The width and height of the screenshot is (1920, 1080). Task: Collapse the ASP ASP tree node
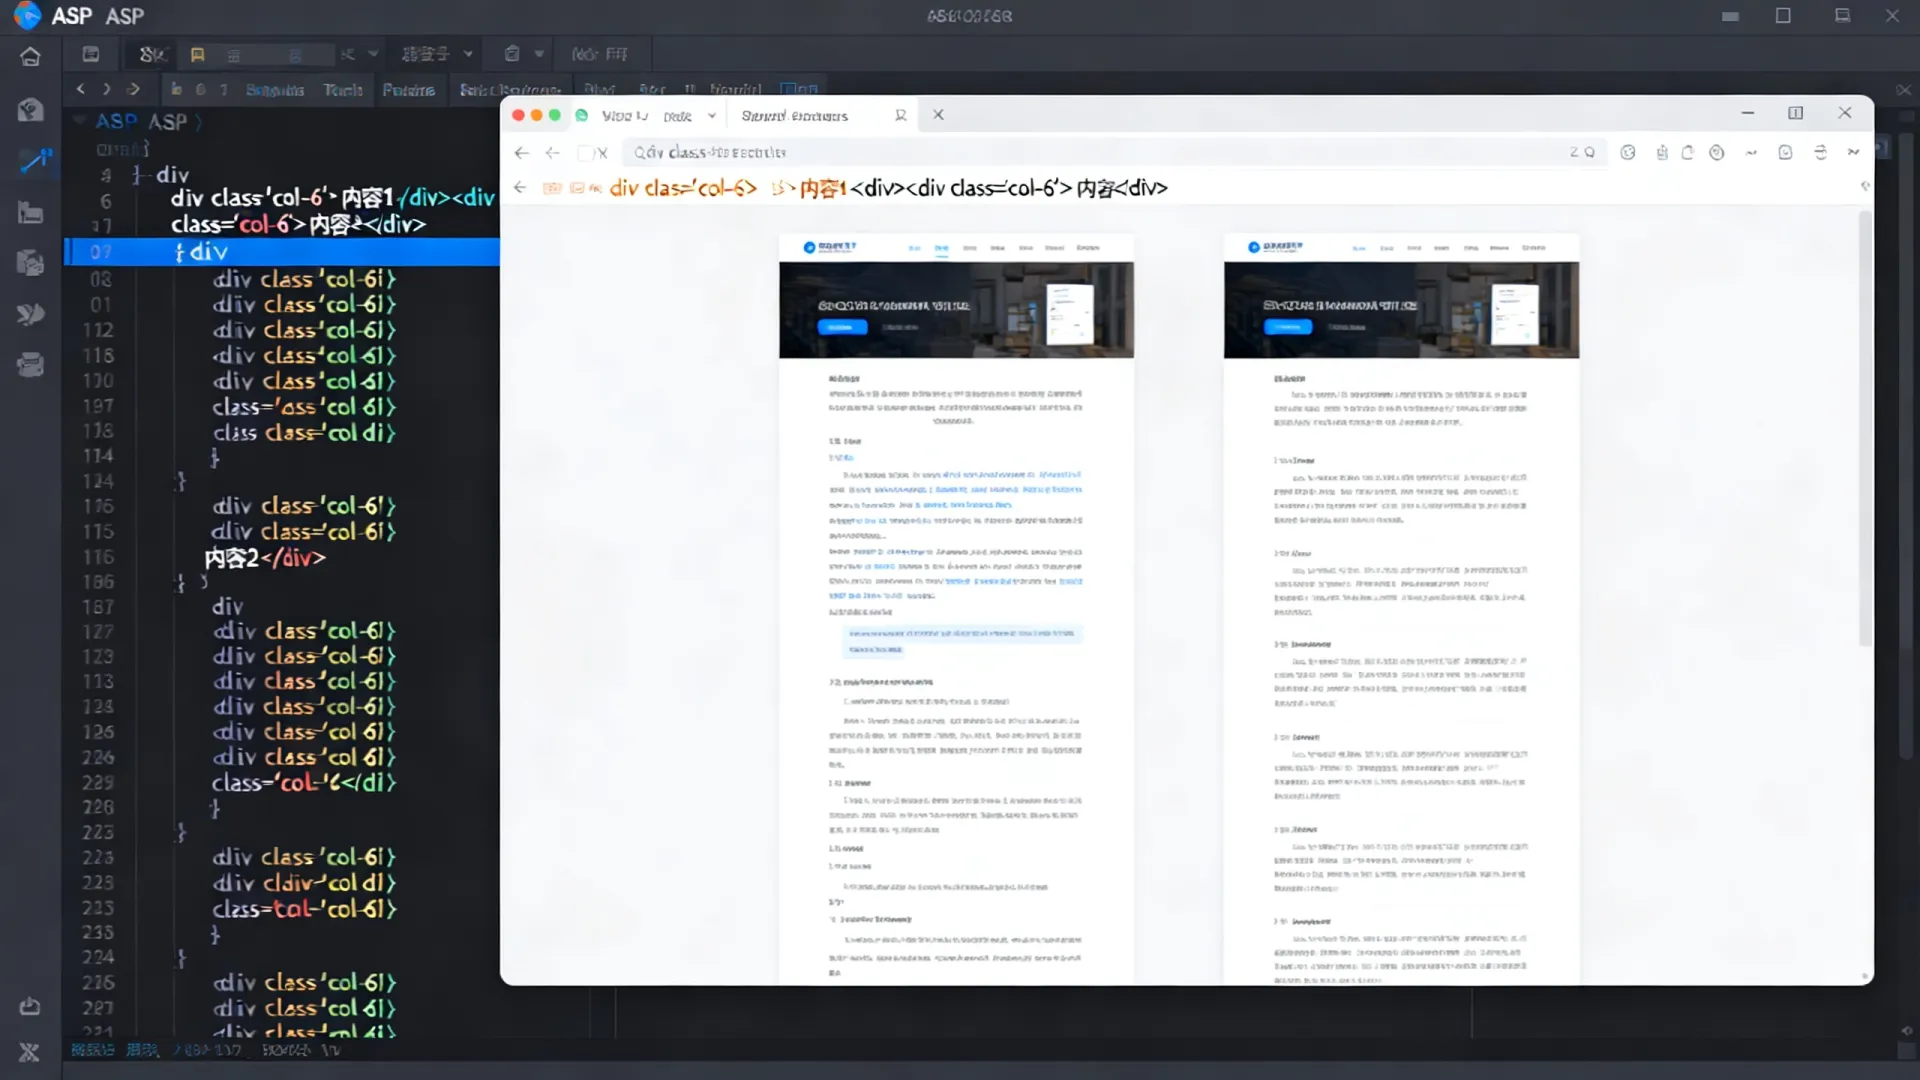[x=79, y=121]
